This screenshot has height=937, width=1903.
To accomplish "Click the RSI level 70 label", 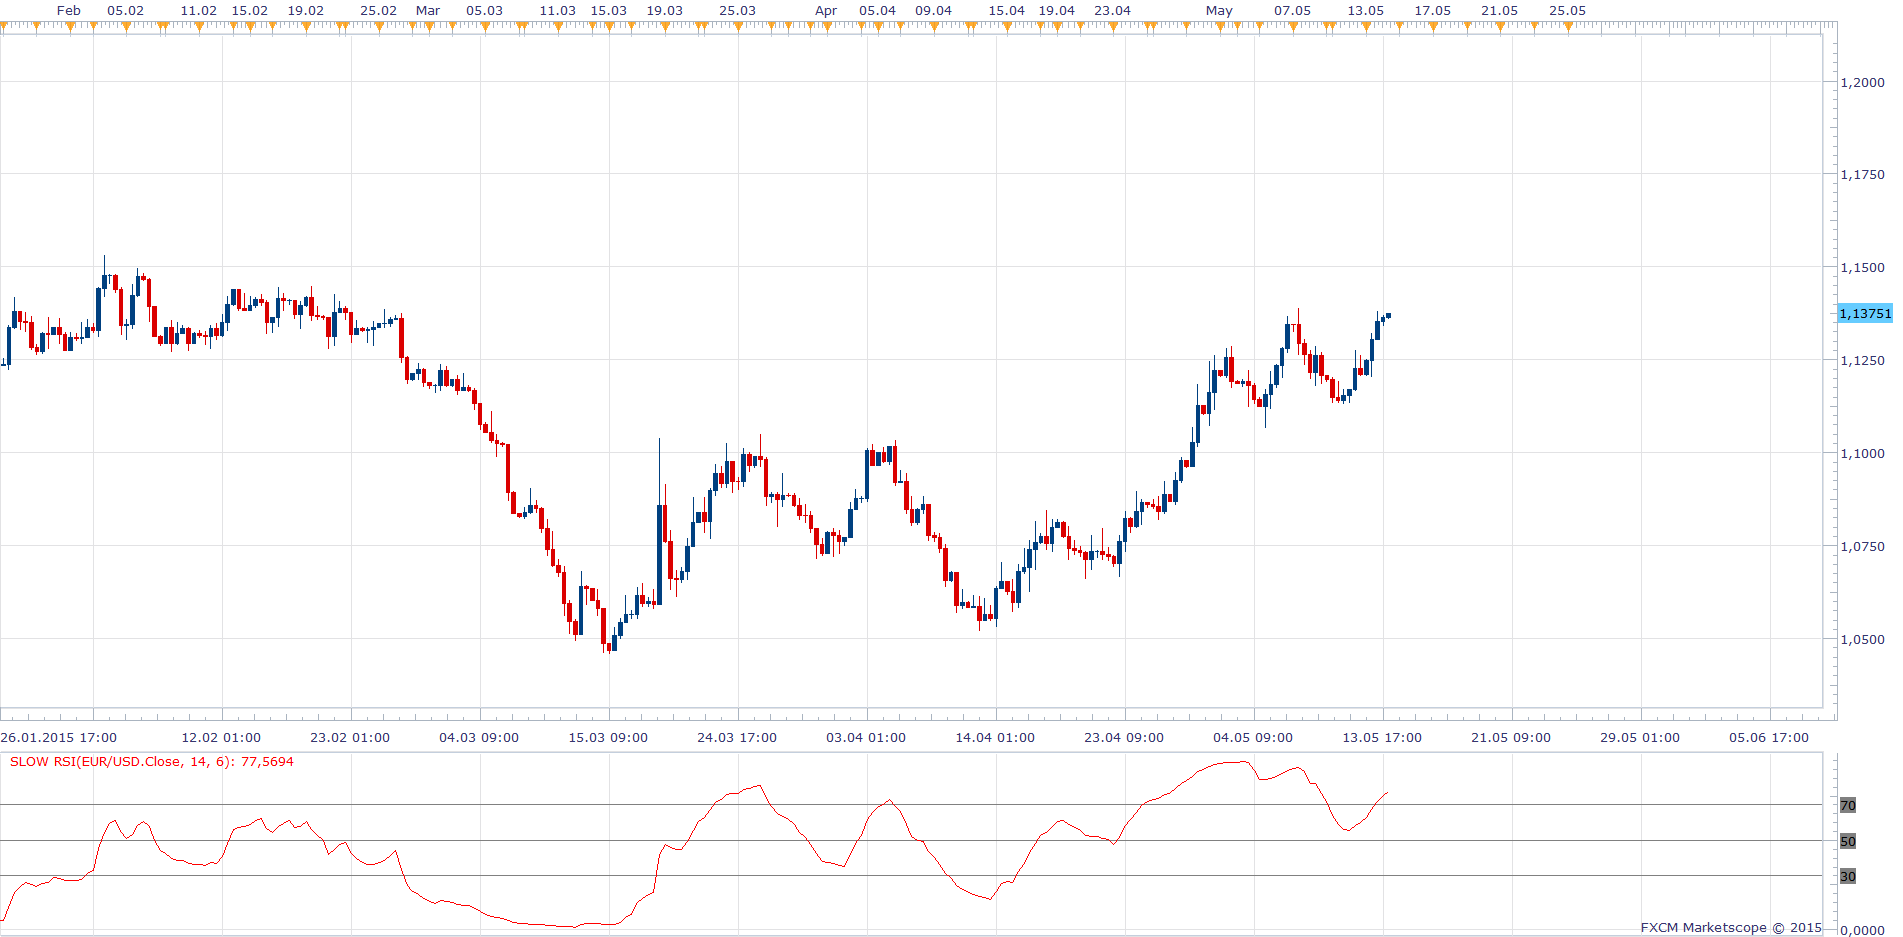I will coord(1848,805).
